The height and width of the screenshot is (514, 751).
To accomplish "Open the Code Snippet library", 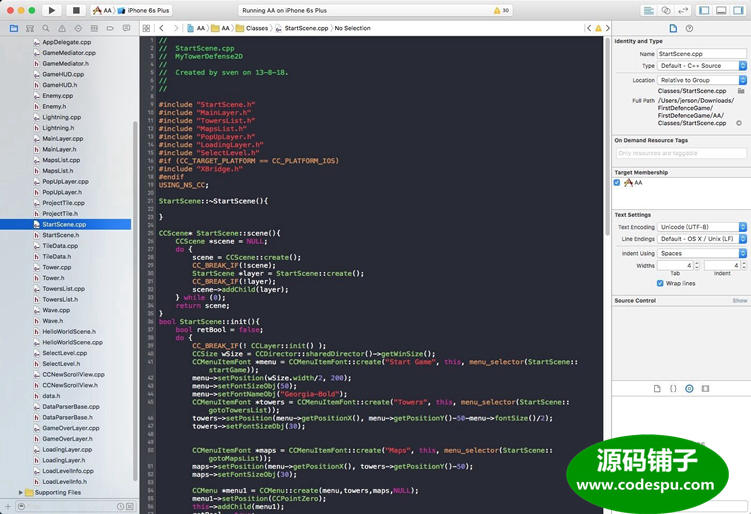I will (x=673, y=388).
